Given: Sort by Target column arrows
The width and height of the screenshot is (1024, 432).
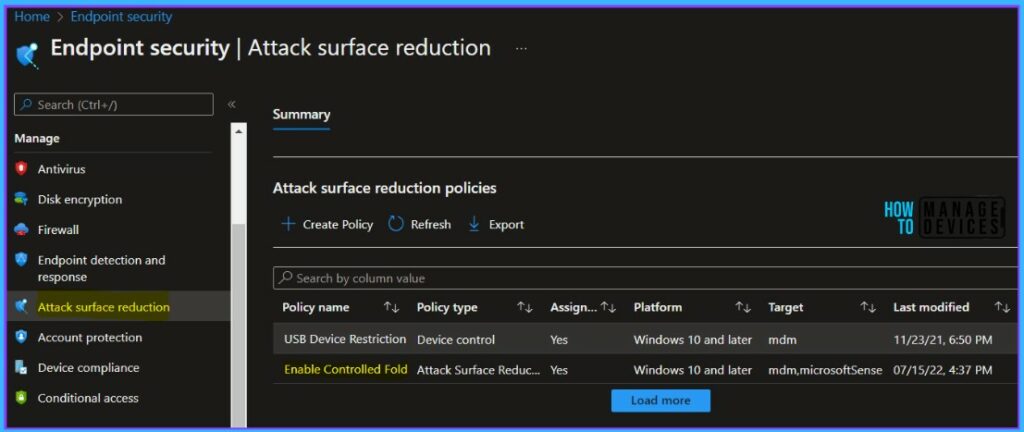Looking at the screenshot, I should click(x=868, y=307).
